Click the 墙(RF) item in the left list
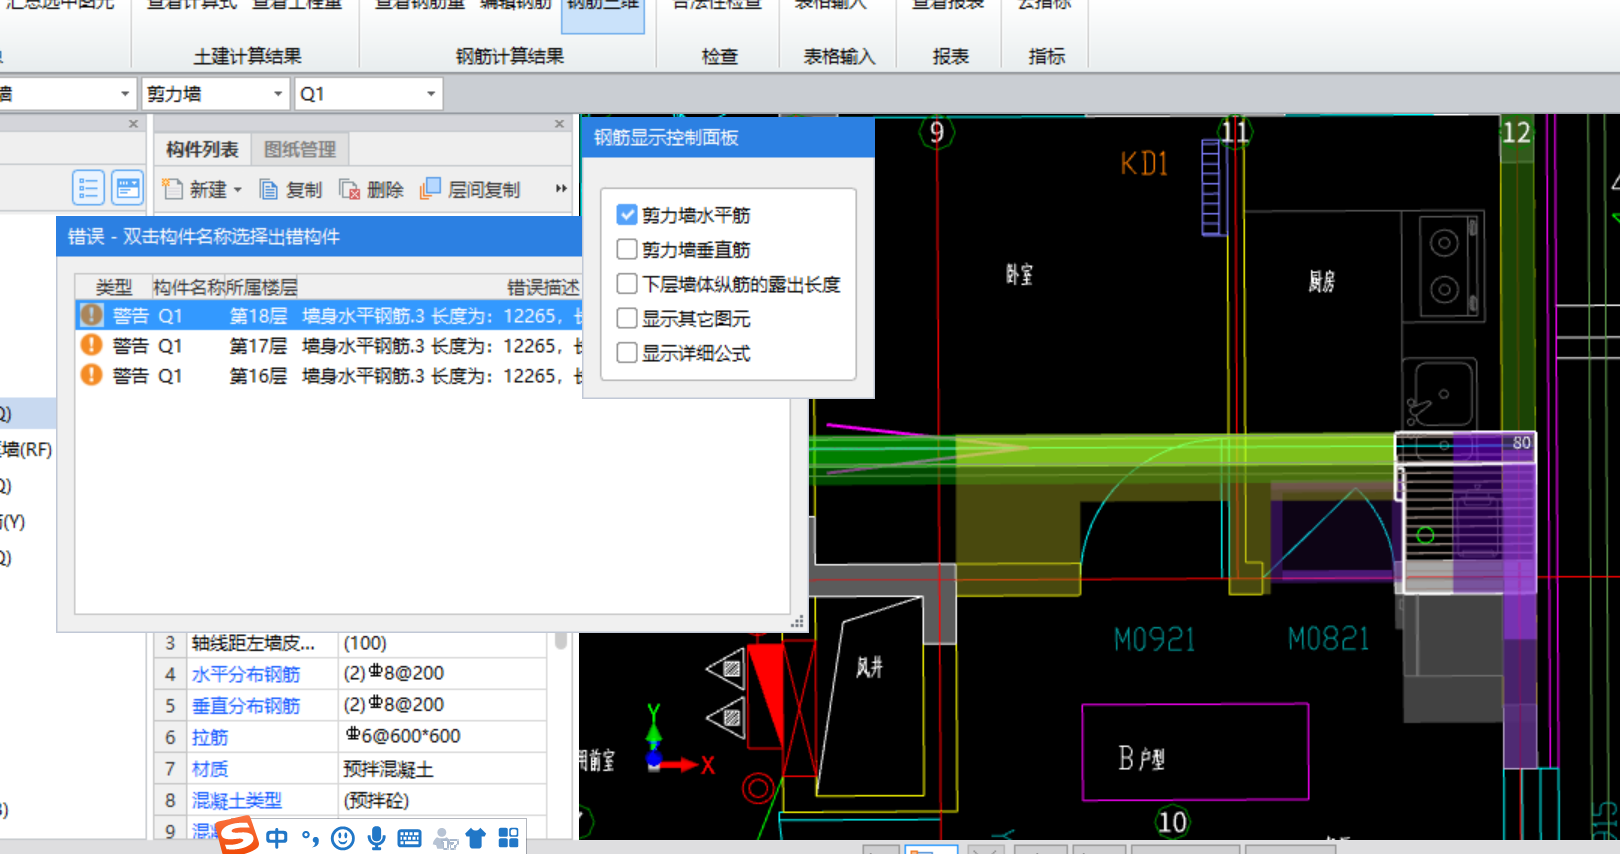The image size is (1620, 854). click(x=27, y=450)
